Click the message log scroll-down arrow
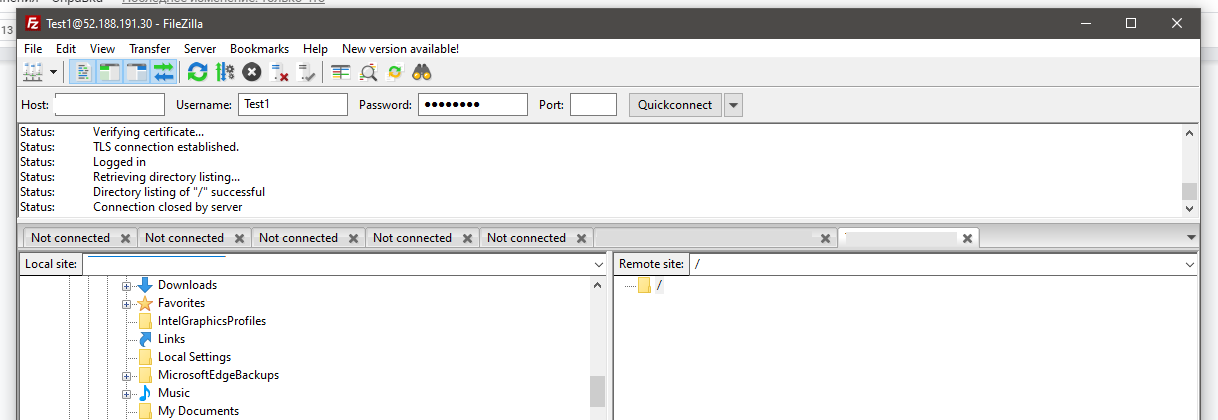The height and width of the screenshot is (420, 1218). (x=1189, y=209)
